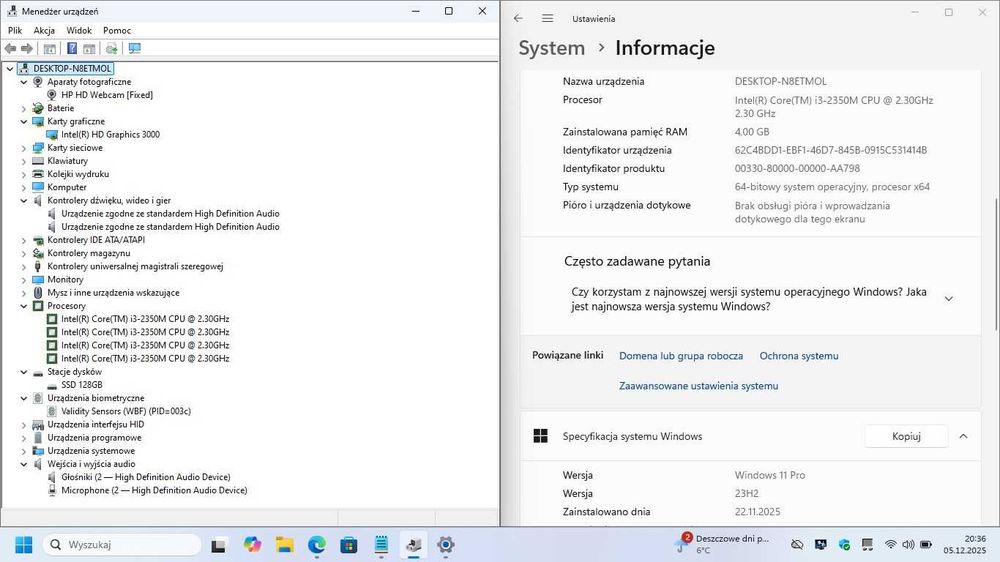This screenshot has width=1000, height=562.
Task: Open File Explorer from taskbar
Action: point(284,545)
